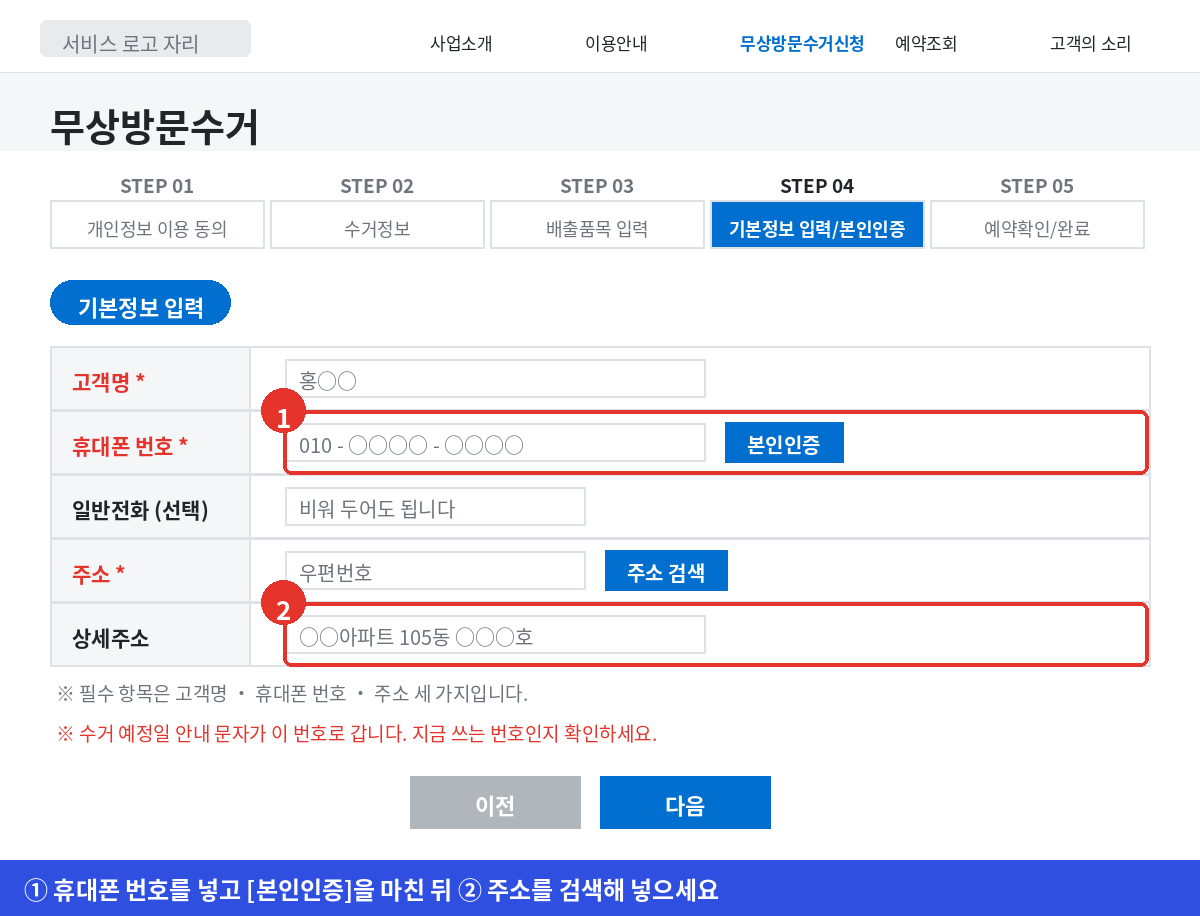Screen dimensions: 1200x916
Task: Select the 배출품목 입력 step tab
Action: tap(597, 225)
